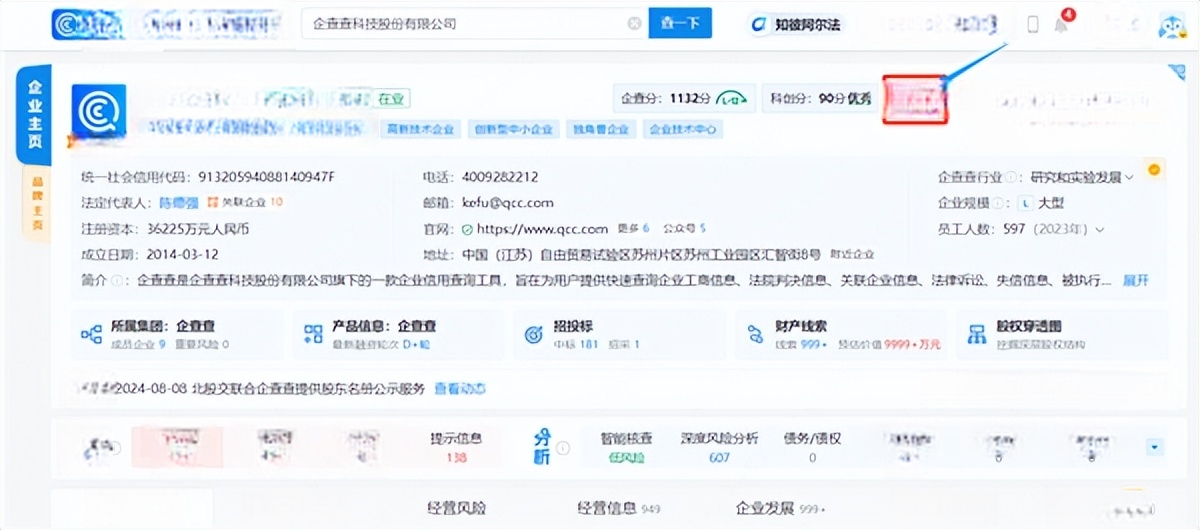Click the 所属集团 group icon
This screenshot has height=530, width=1200.
tap(92, 335)
